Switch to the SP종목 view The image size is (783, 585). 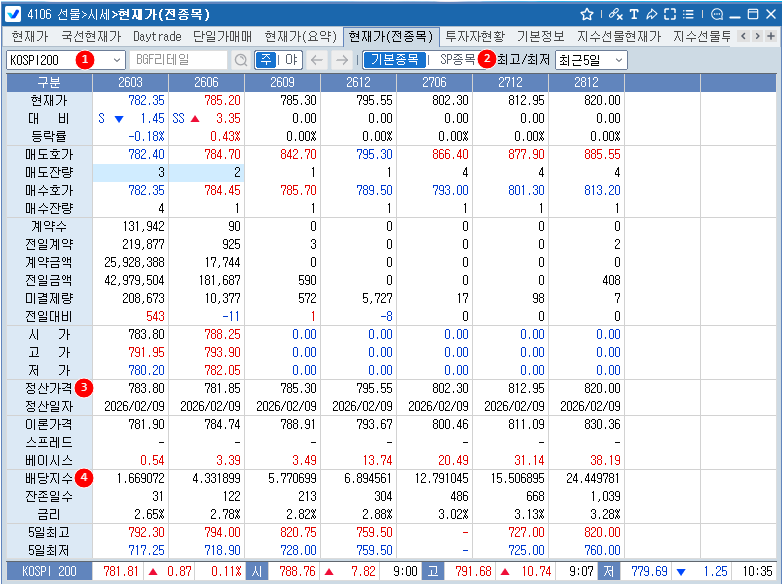tap(457, 60)
